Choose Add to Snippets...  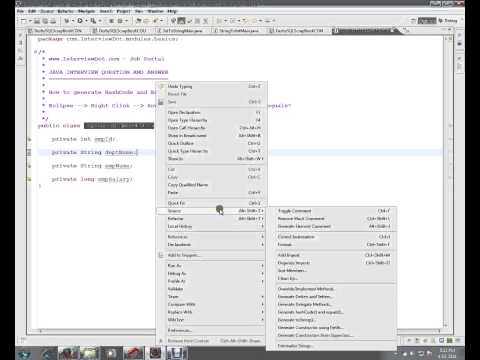(x=211, y=255)
